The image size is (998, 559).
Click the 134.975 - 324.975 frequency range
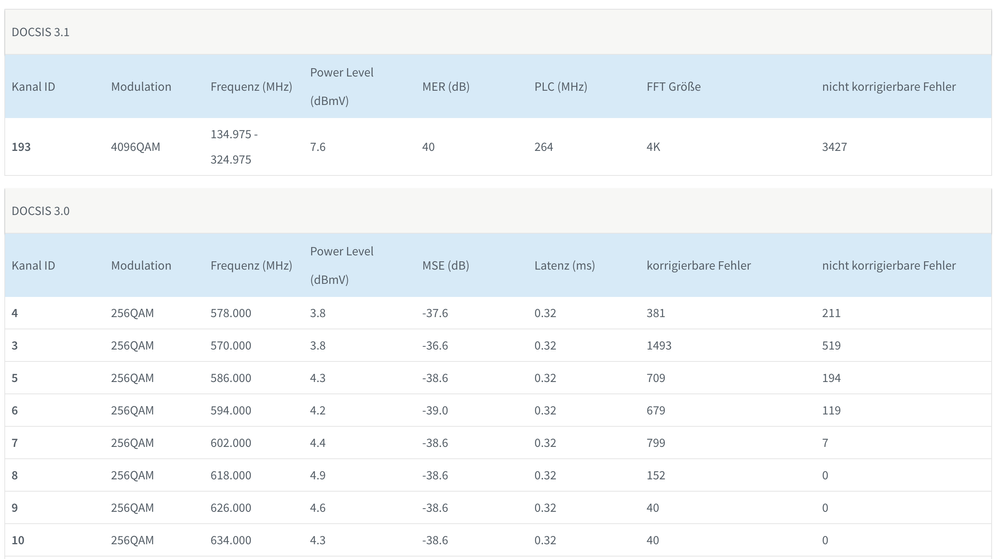click(236, 147)
